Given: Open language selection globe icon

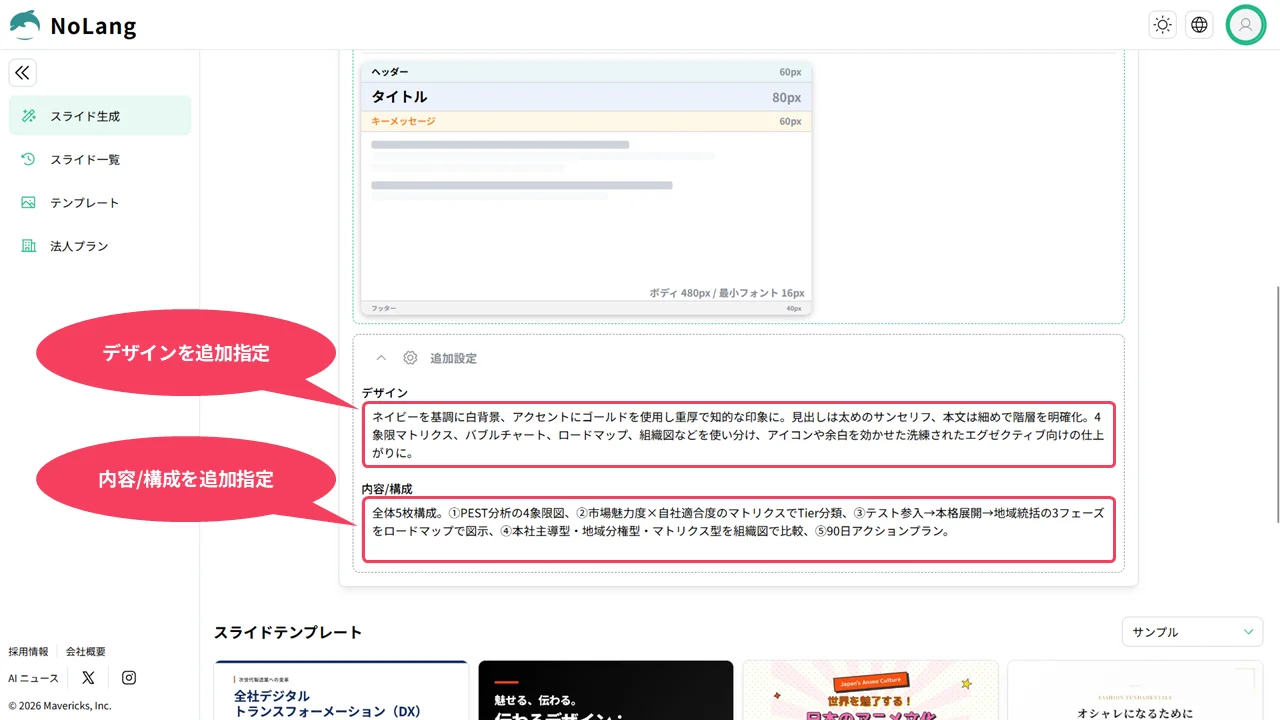Looking at the screenshot, I should pyautogui.click(x=1199, y=25).
